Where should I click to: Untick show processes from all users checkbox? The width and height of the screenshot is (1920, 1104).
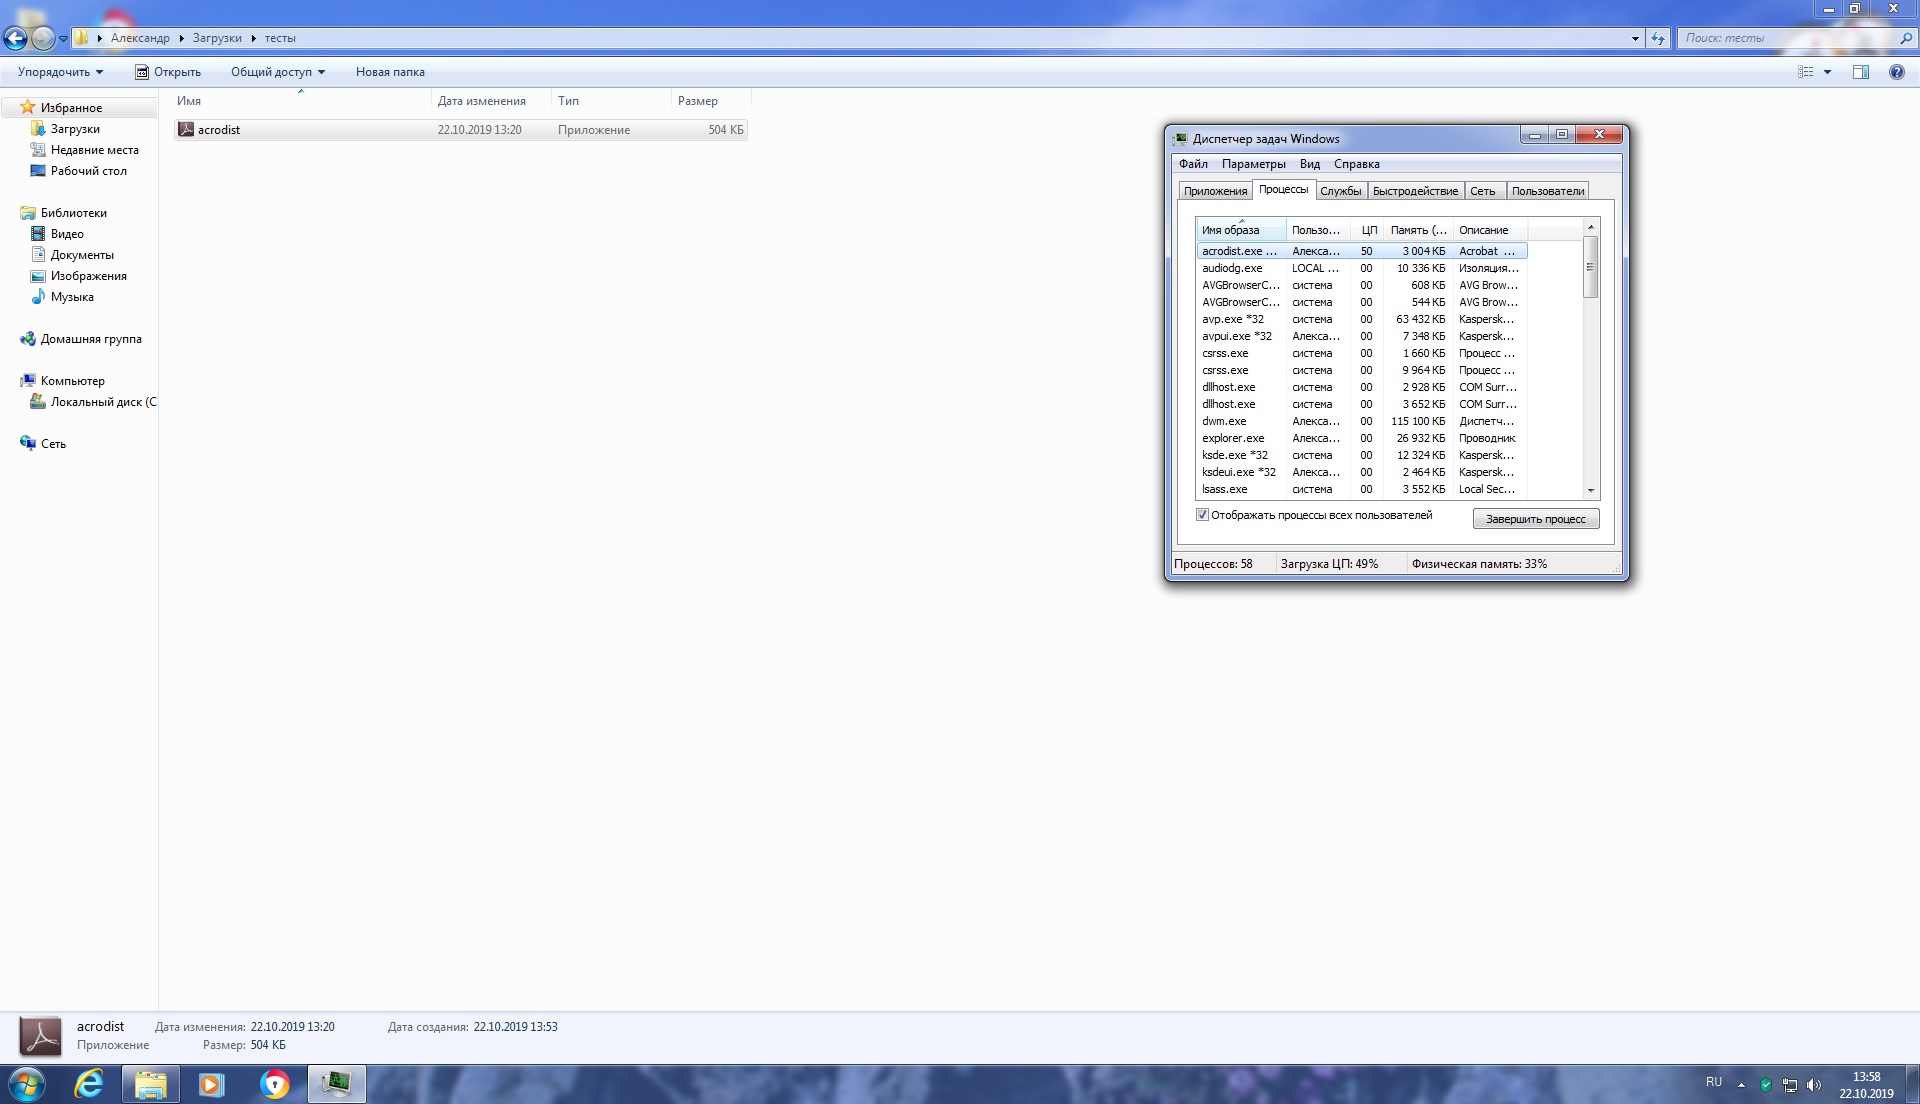tap(1202, 515)
